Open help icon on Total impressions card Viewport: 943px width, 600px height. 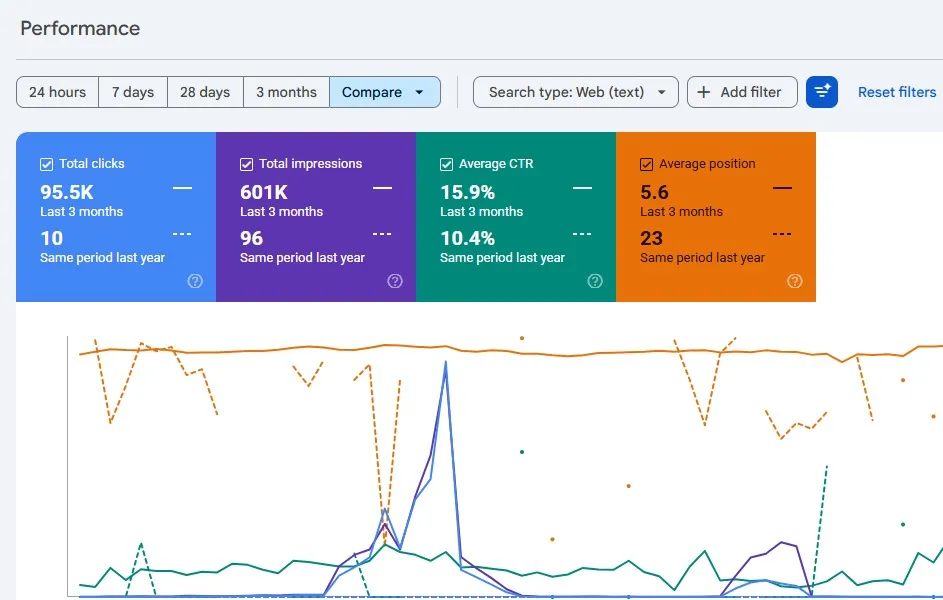pos(395,281)
